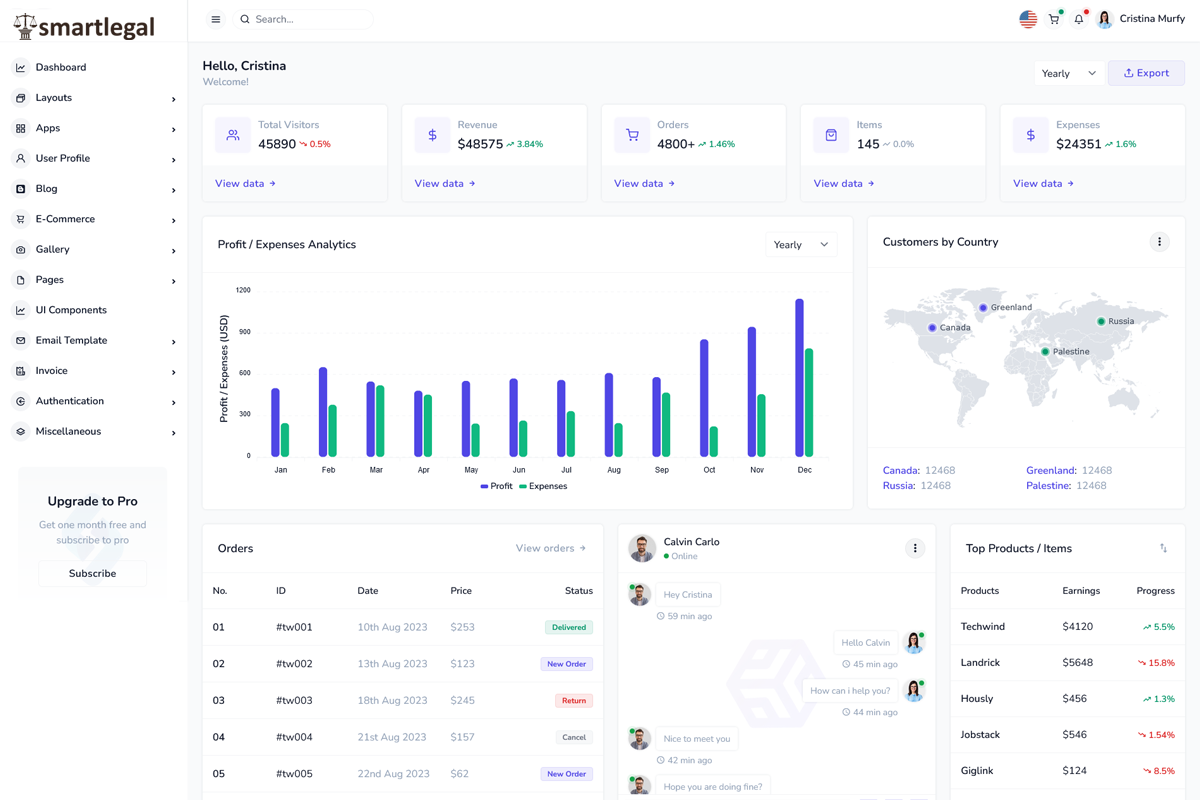Click the Subscribe button
1200x800 pixels.
click(92, 573)
